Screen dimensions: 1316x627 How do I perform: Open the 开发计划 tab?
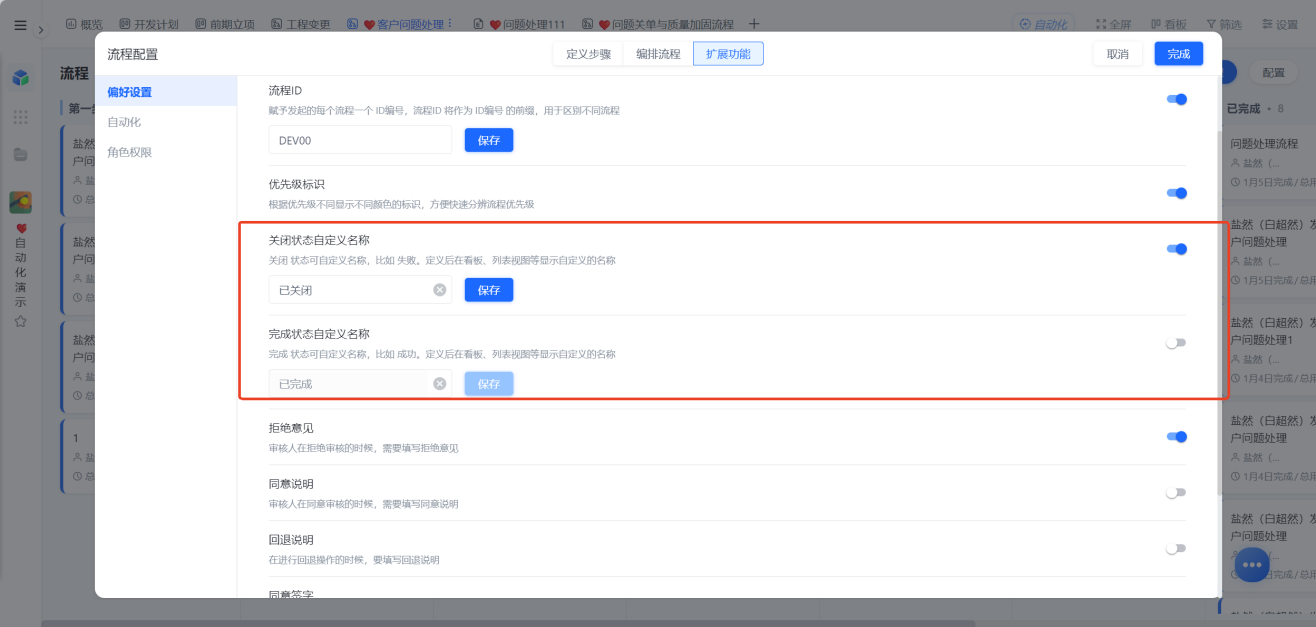point(148,24)
